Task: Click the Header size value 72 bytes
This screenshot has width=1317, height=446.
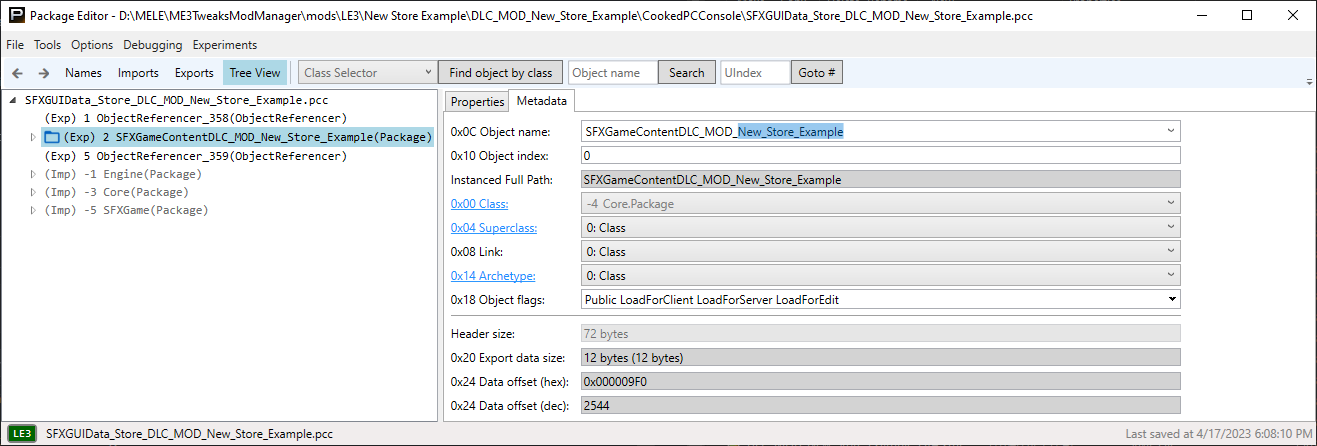Action: 881,334
